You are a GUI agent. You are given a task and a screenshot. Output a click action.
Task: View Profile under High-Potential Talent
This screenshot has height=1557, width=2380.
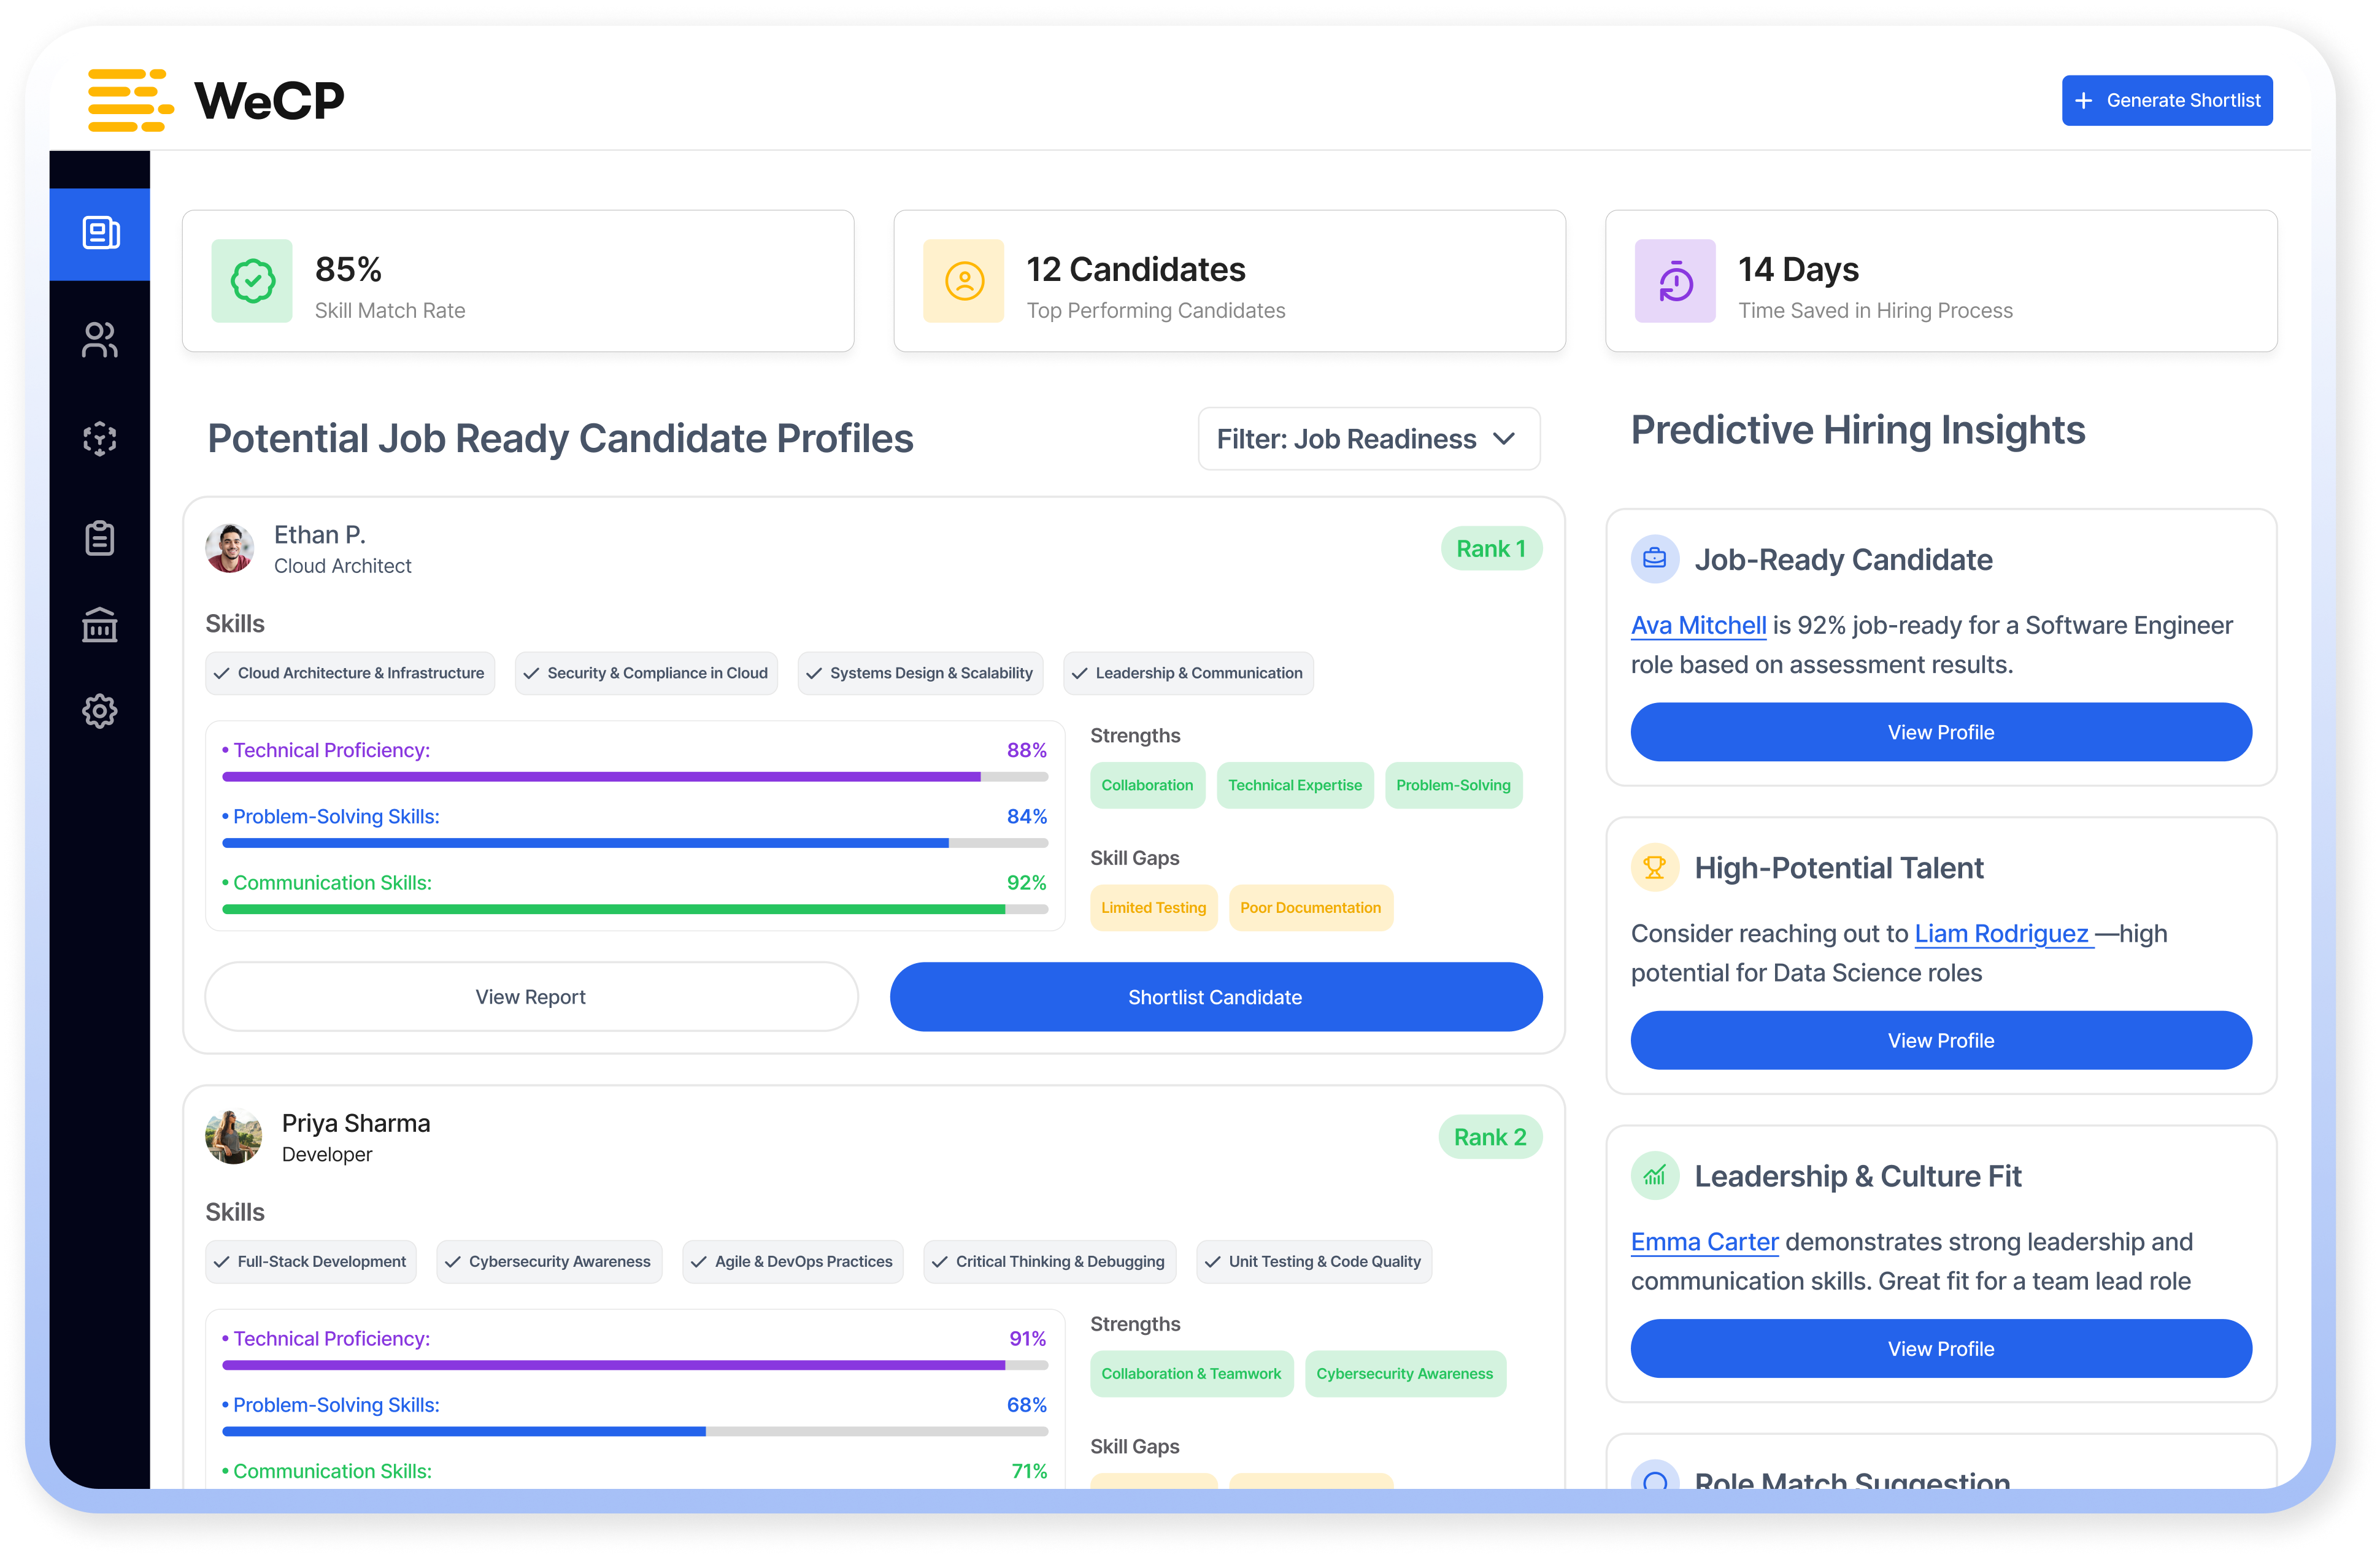tap(1941, 1040)
